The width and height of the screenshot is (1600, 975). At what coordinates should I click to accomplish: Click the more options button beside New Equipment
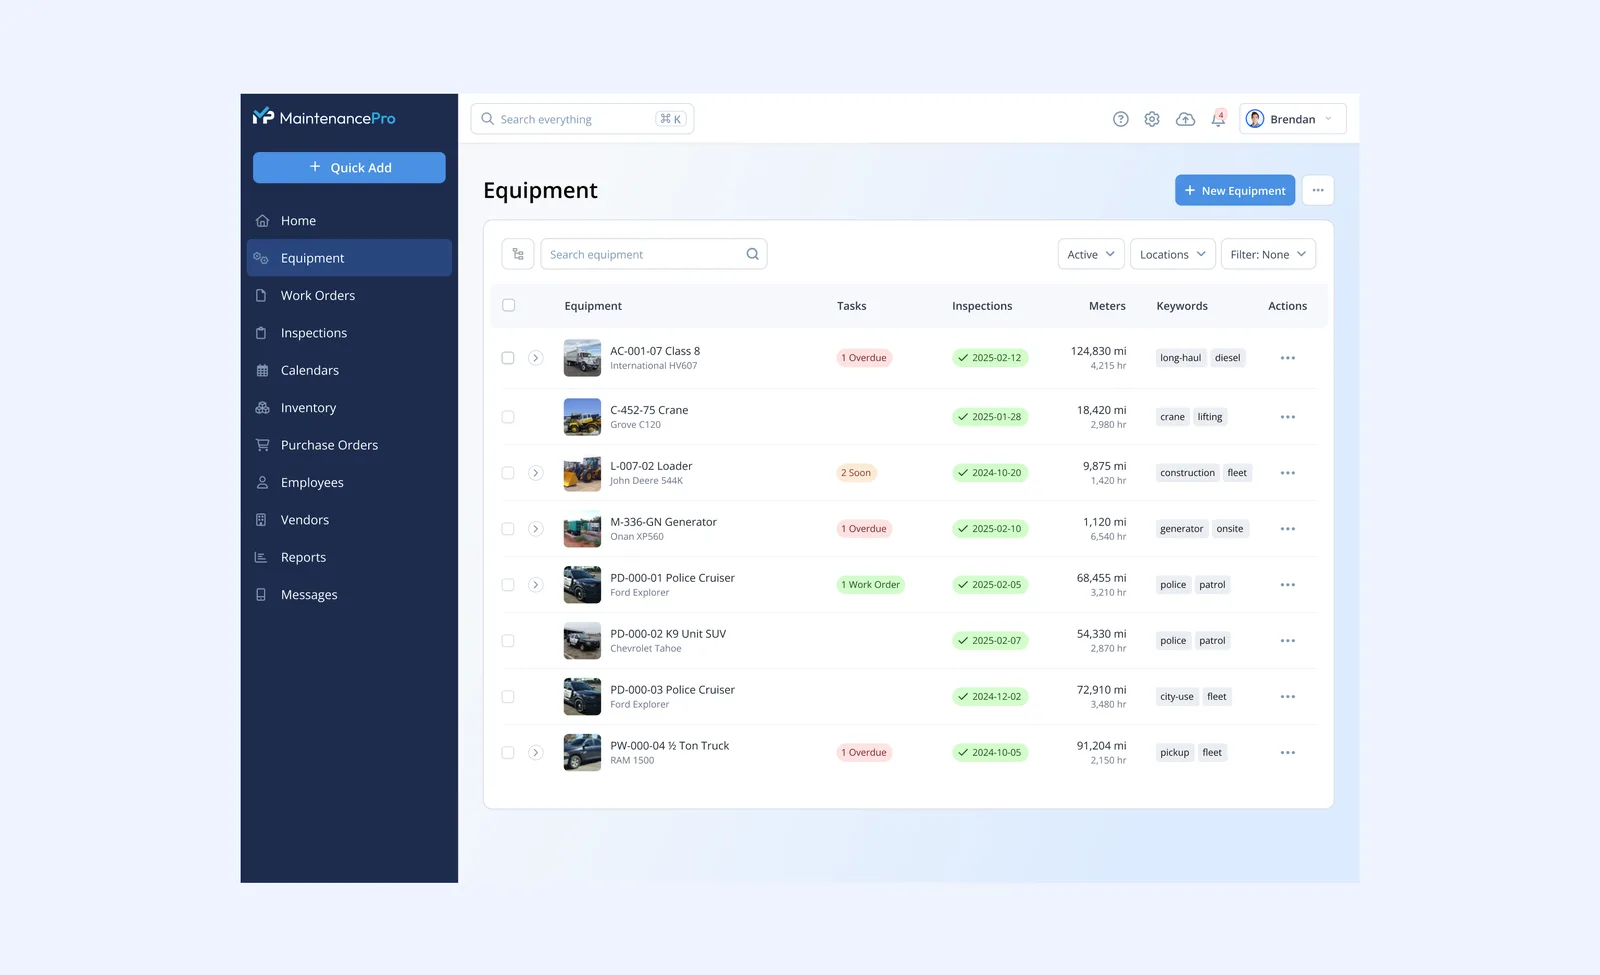tap(1318, 190)
